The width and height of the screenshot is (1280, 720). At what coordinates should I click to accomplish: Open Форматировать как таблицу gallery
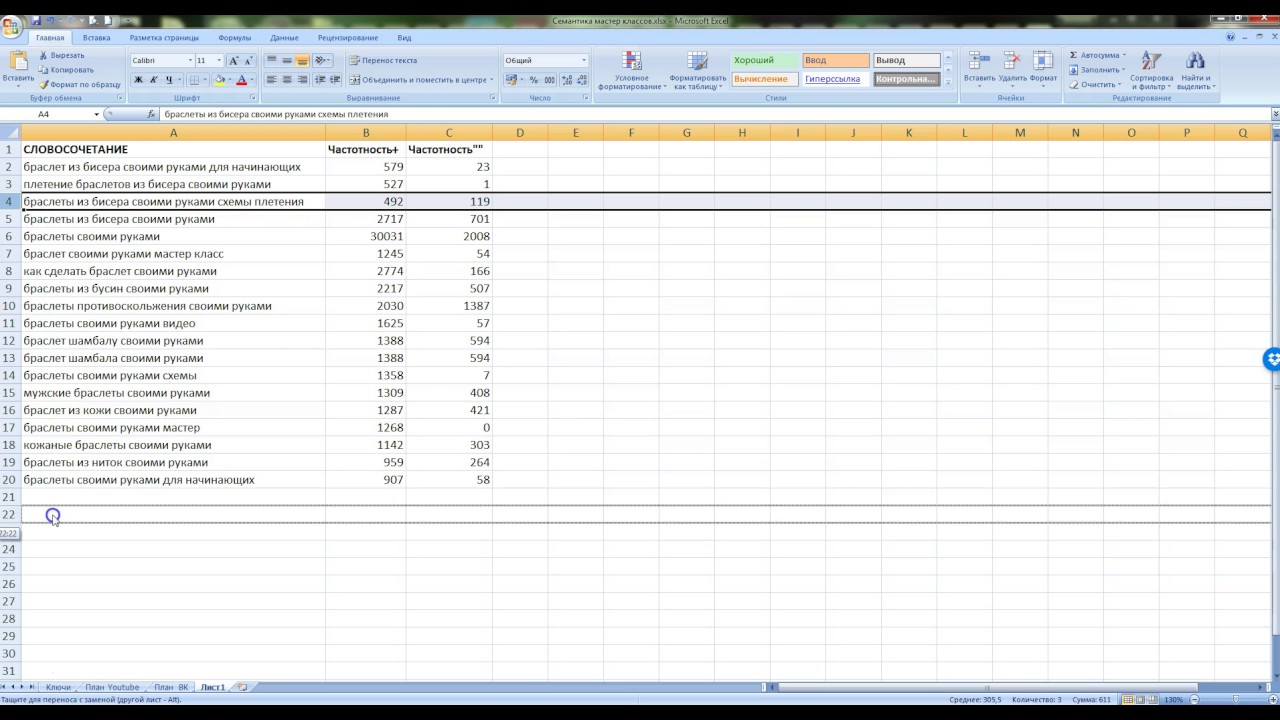coord(698,70)
